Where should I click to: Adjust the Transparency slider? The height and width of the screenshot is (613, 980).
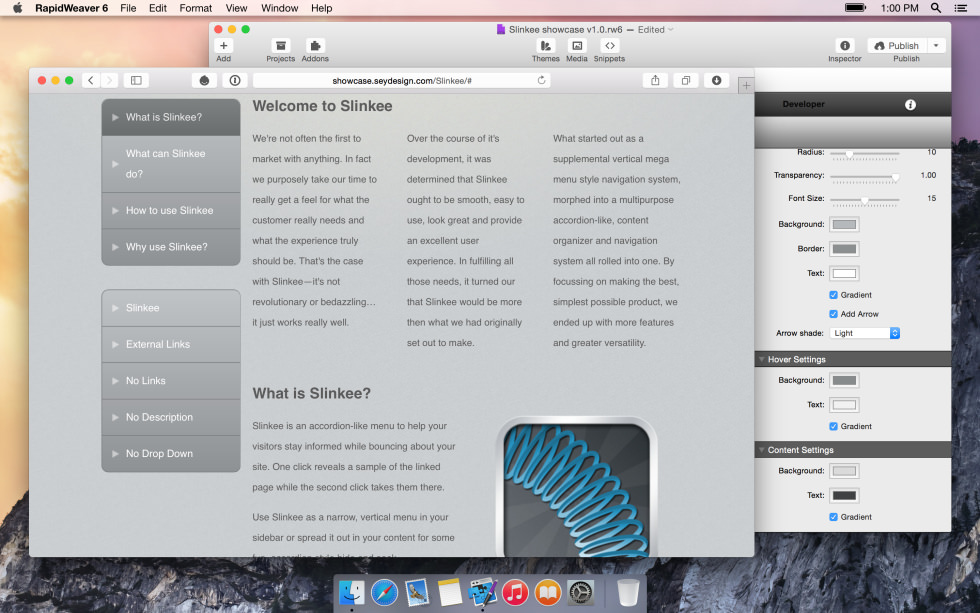pos(864,177)
